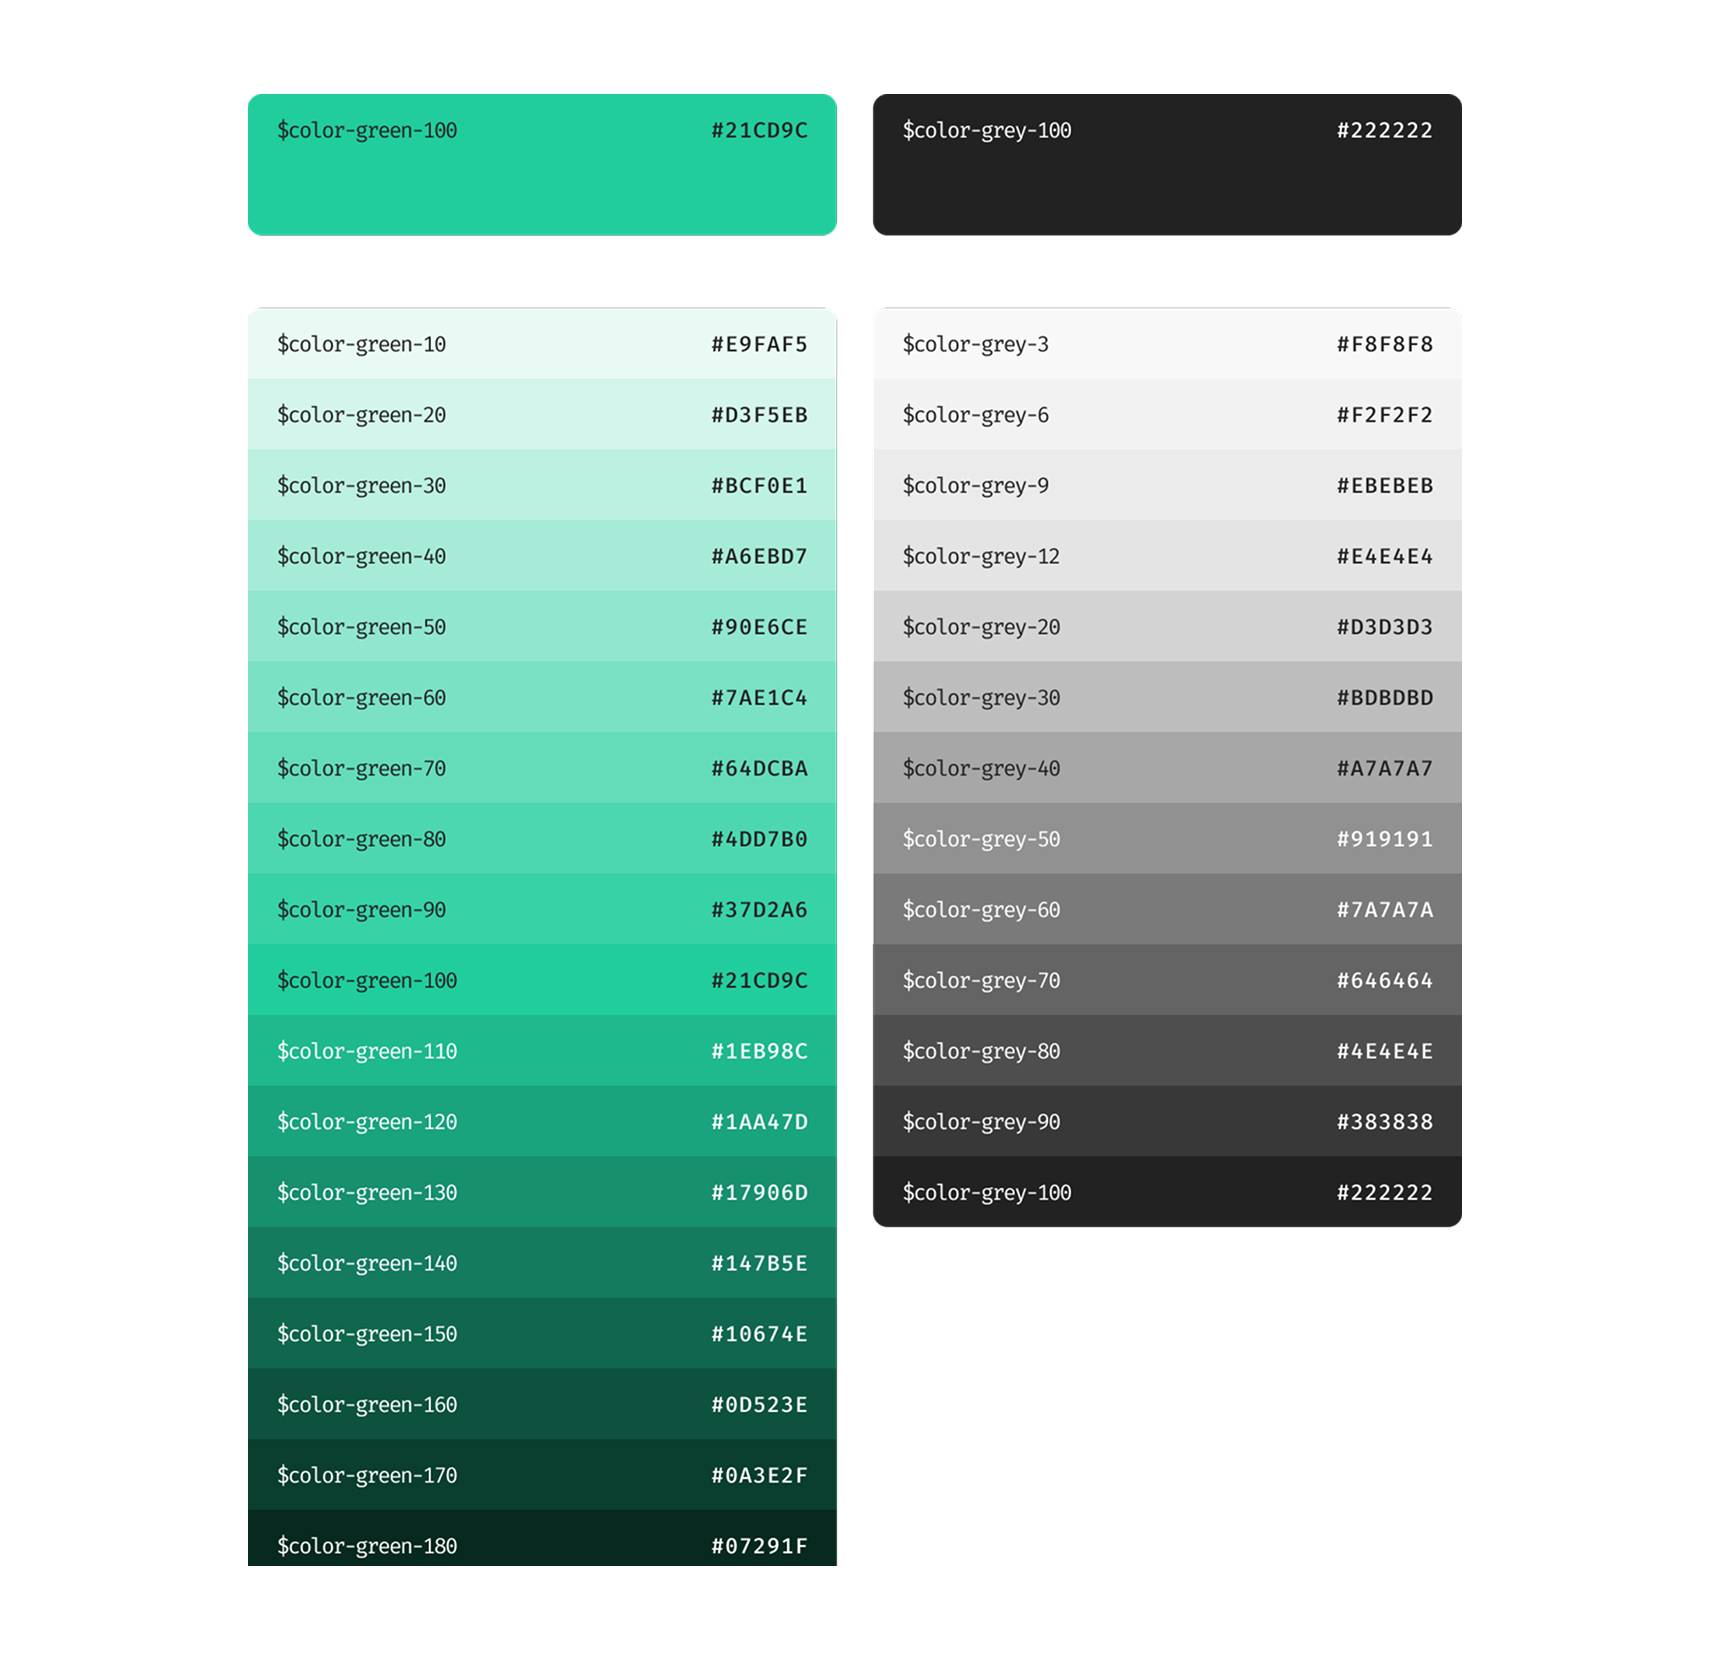Screen dimensions: 1712x1680
Task: Select the large $color-grey-100 header swatch
Action: click(1167, 165)
